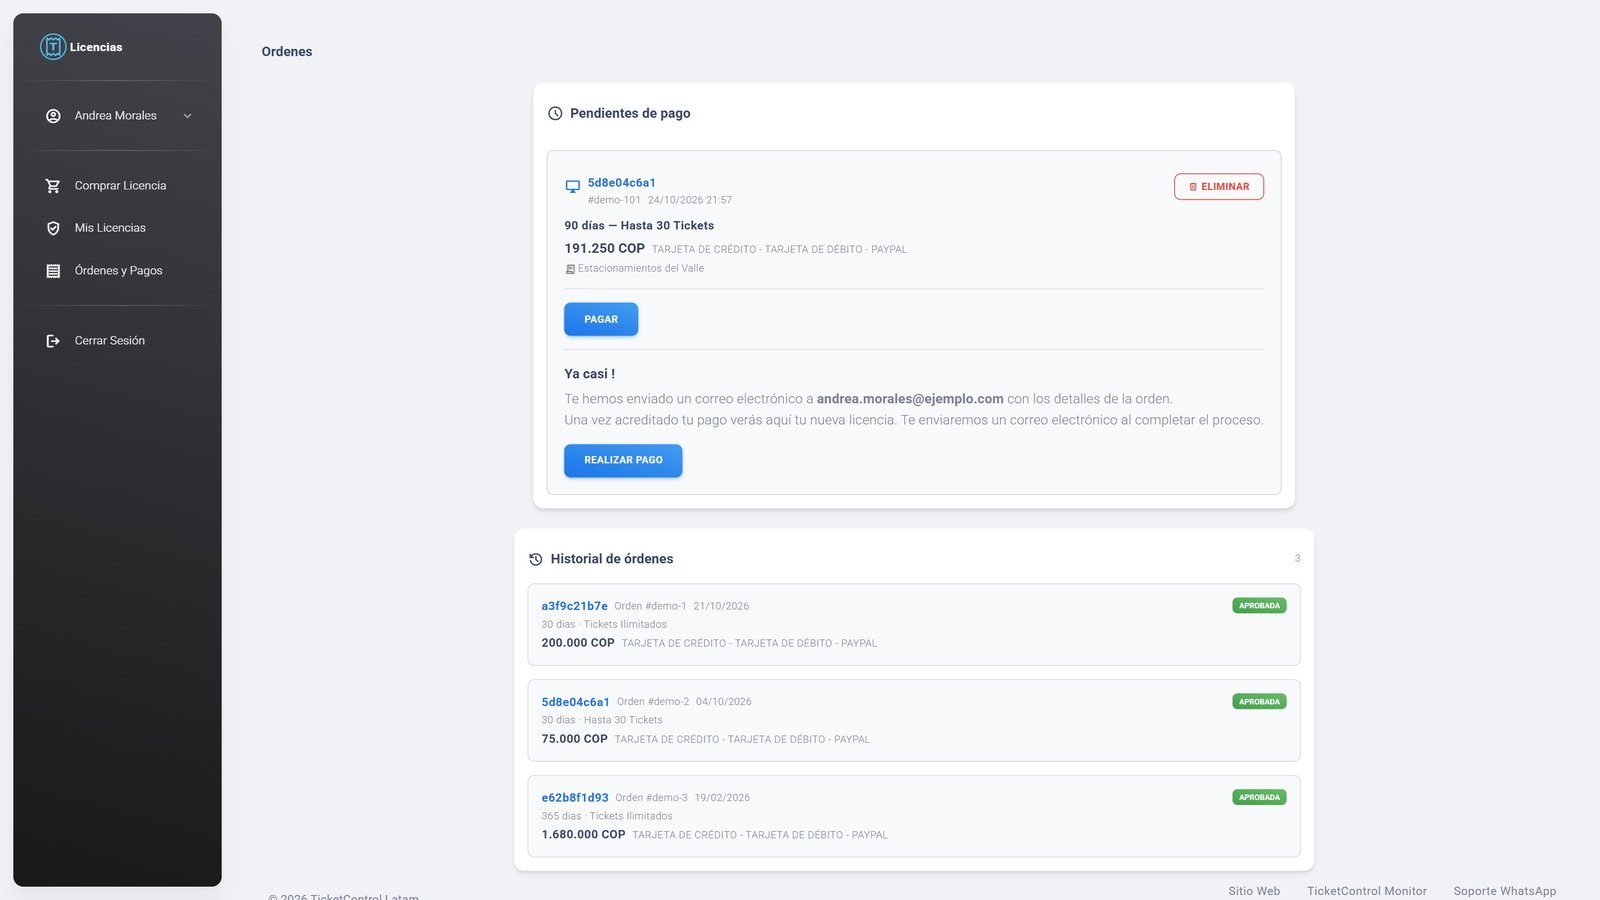Click the Licencias brand title in sidebar
This screenshot has height=900, width=1600.
coord(96,47)
